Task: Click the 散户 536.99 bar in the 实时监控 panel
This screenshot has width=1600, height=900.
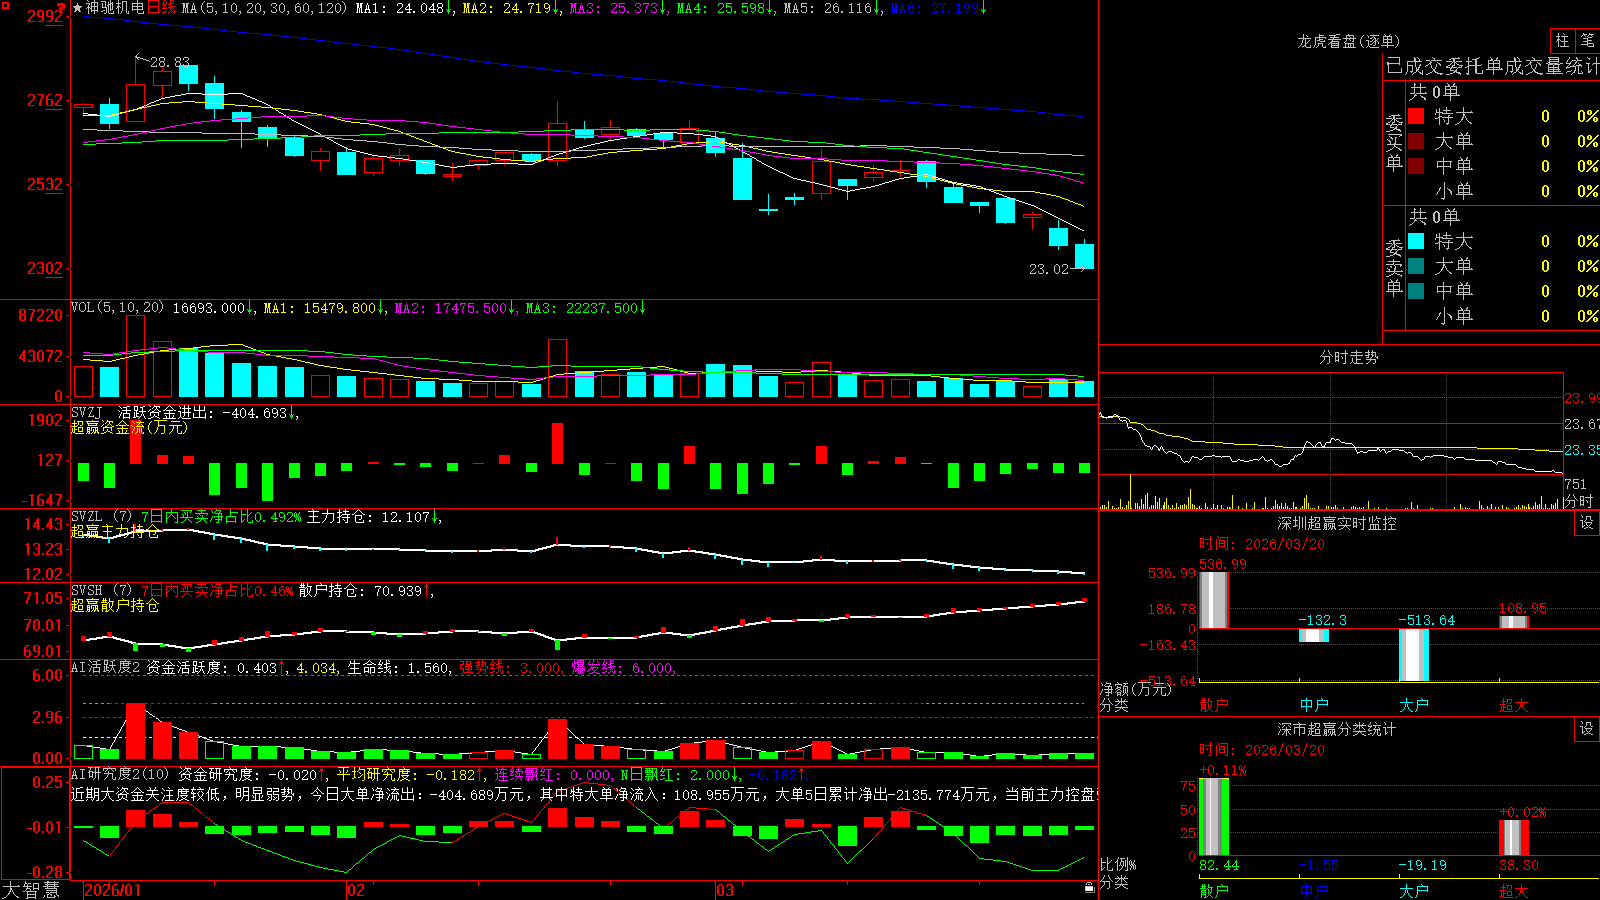Action: pos(1213,600)
